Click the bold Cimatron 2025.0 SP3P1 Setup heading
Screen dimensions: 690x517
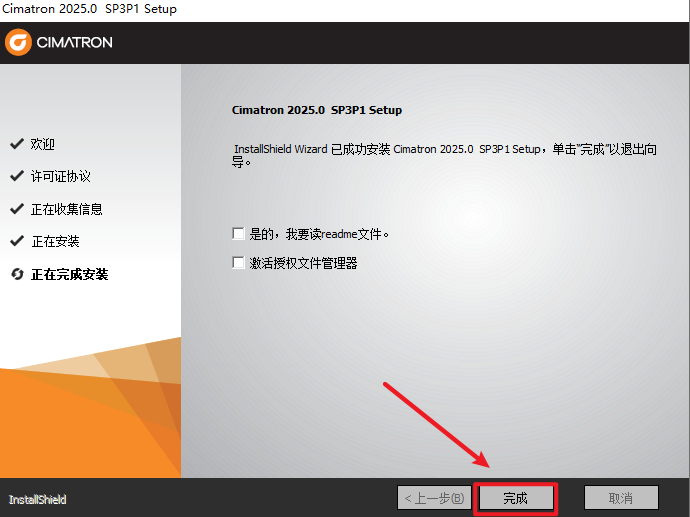(316, 110)
